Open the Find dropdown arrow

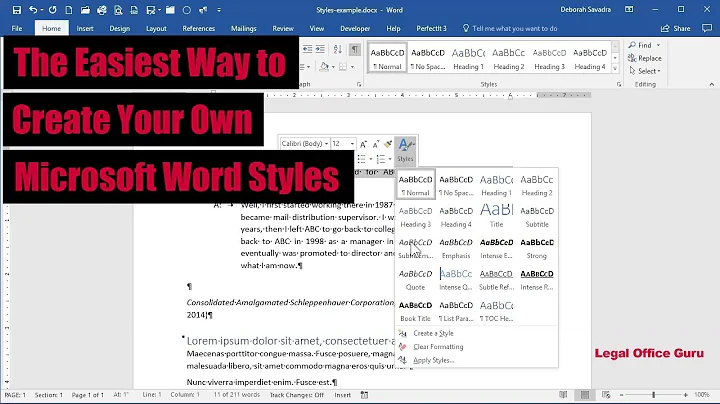point(658,45)
